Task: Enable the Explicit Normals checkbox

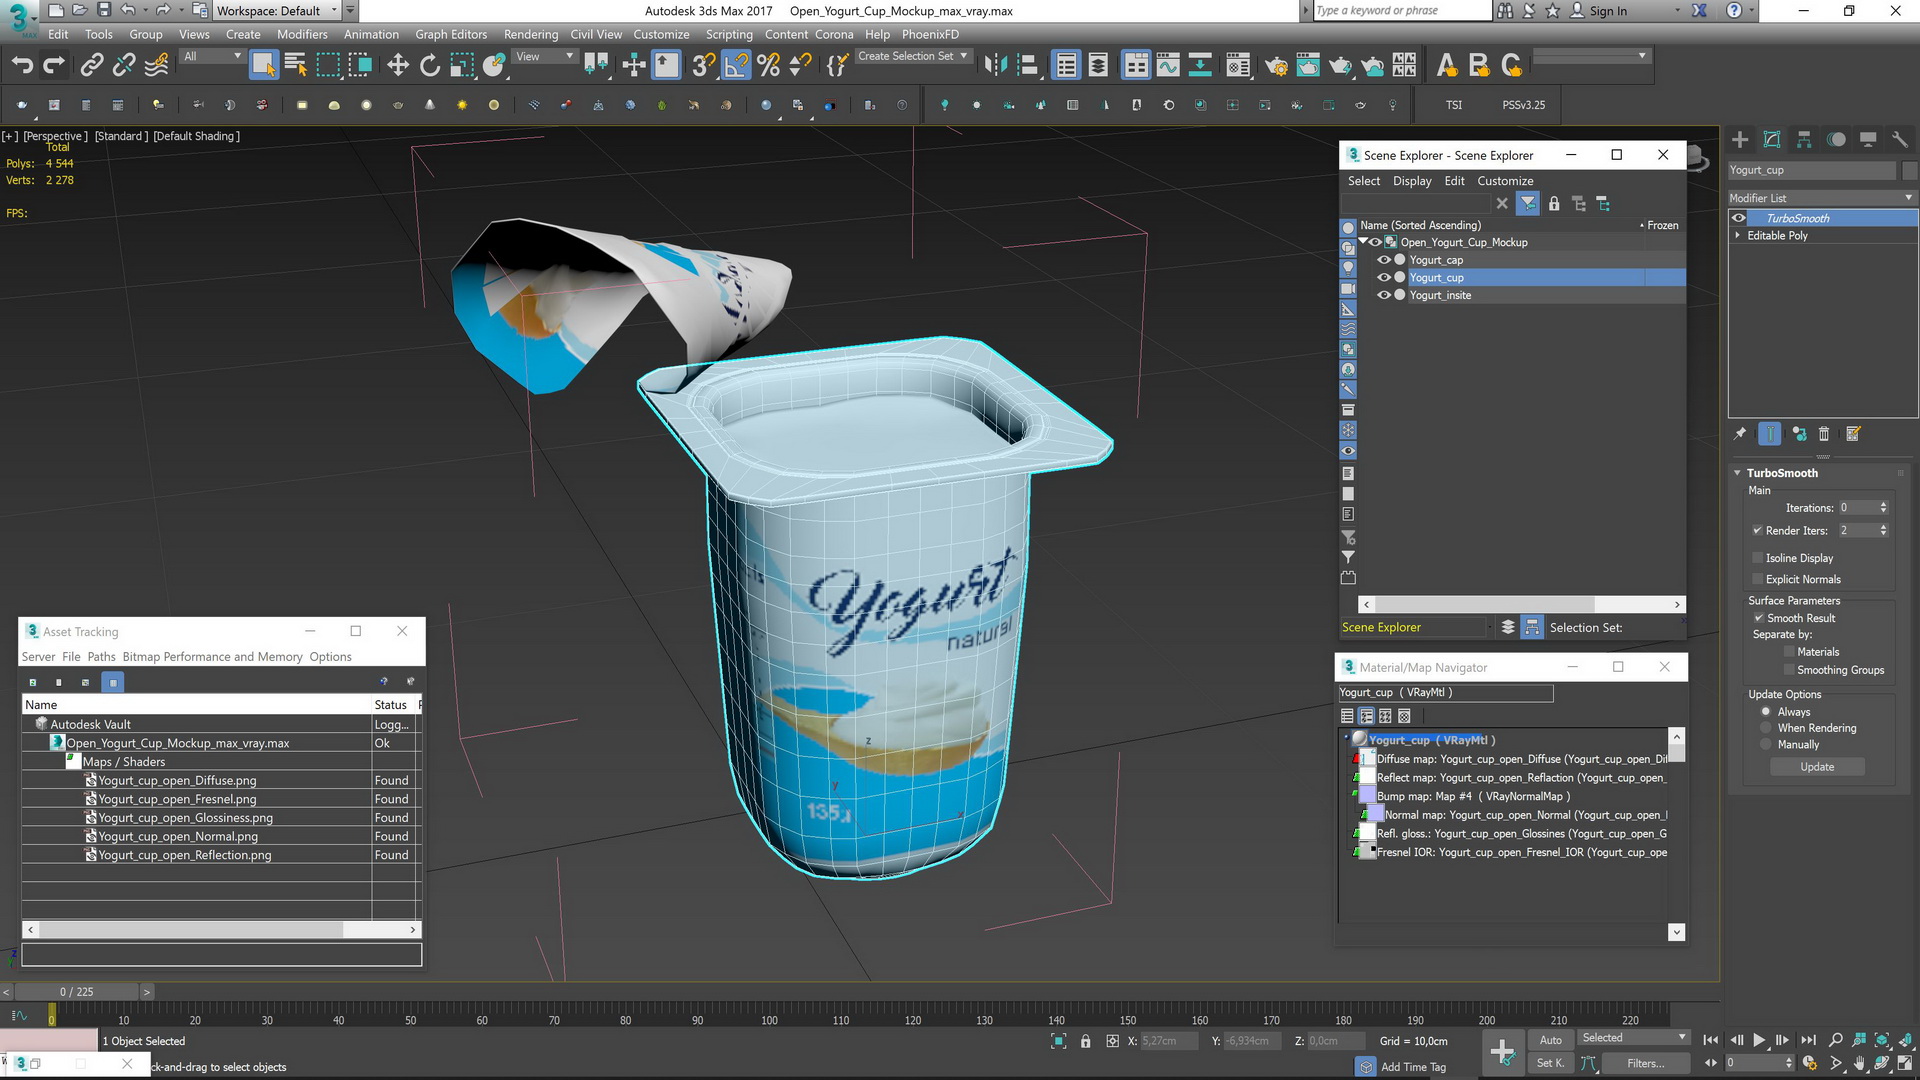Action: point(1757,579)
